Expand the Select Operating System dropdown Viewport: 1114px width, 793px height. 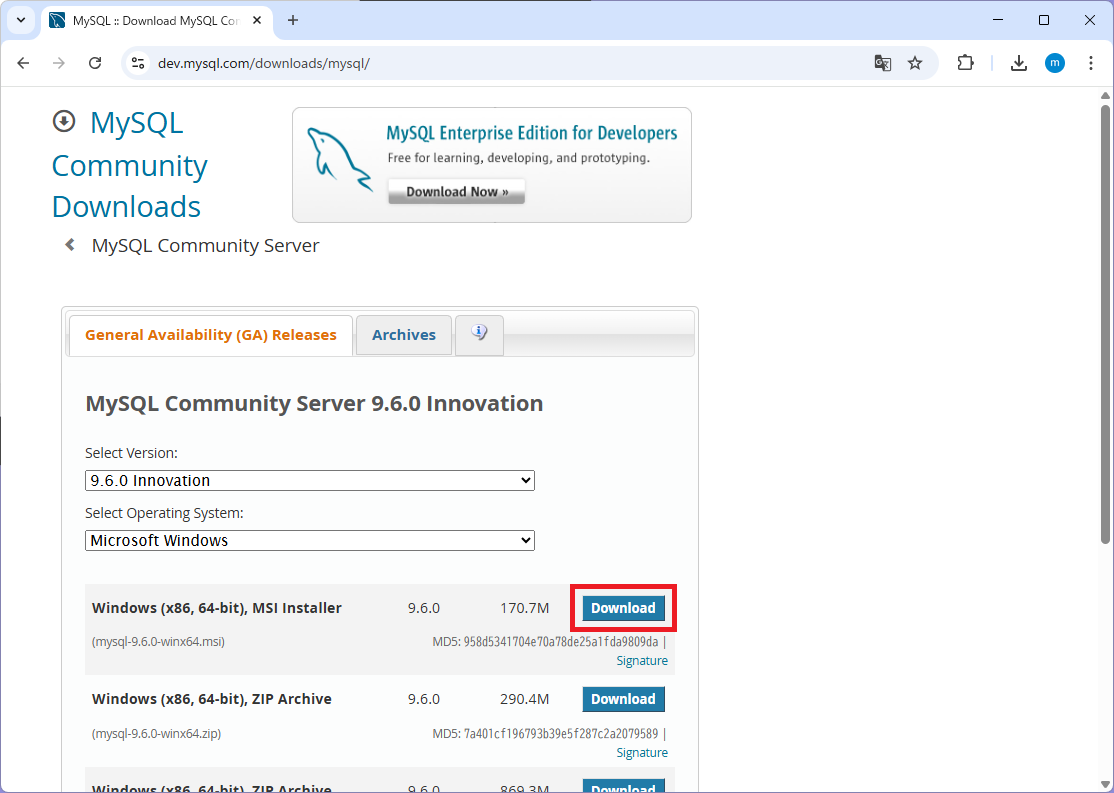(x=310, y=541)
